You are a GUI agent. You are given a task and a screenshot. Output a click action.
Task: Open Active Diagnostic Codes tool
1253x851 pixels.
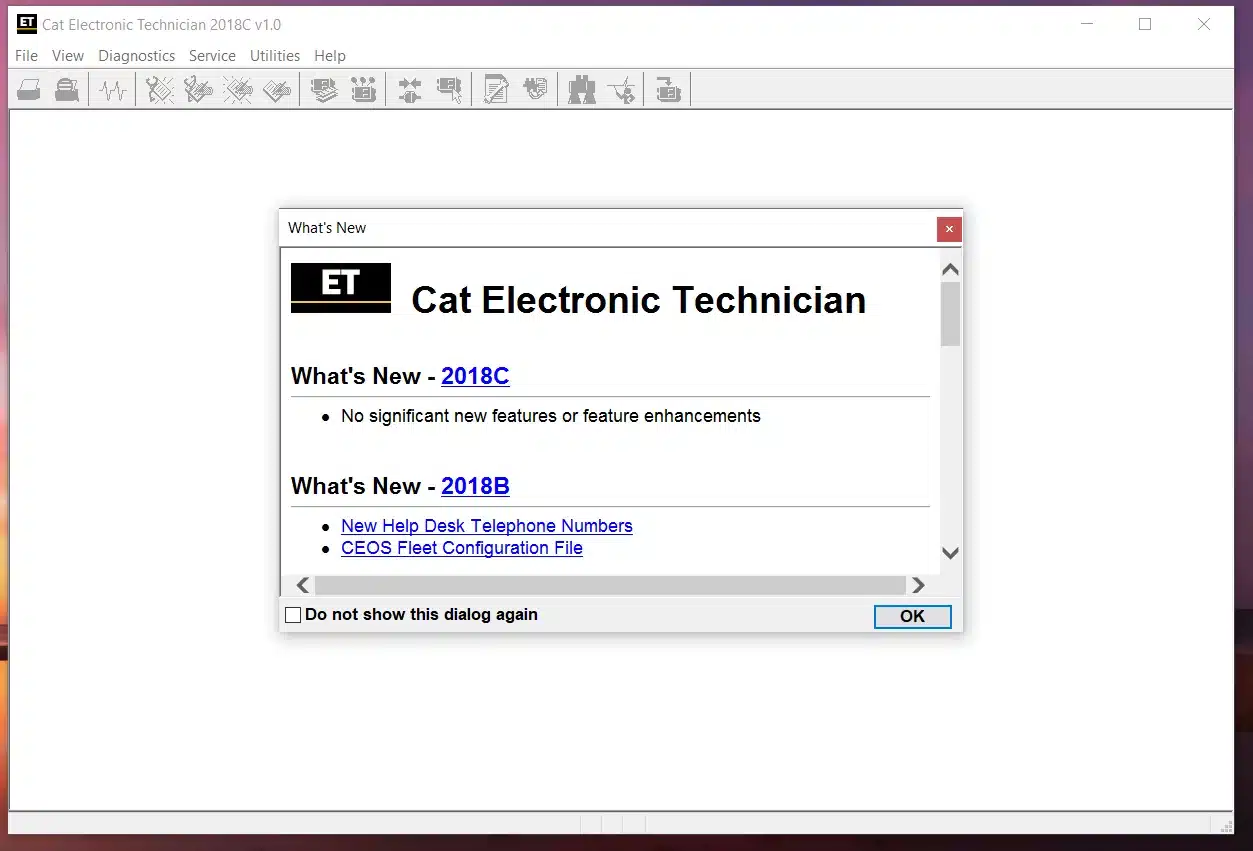click(x=158, y=89)
